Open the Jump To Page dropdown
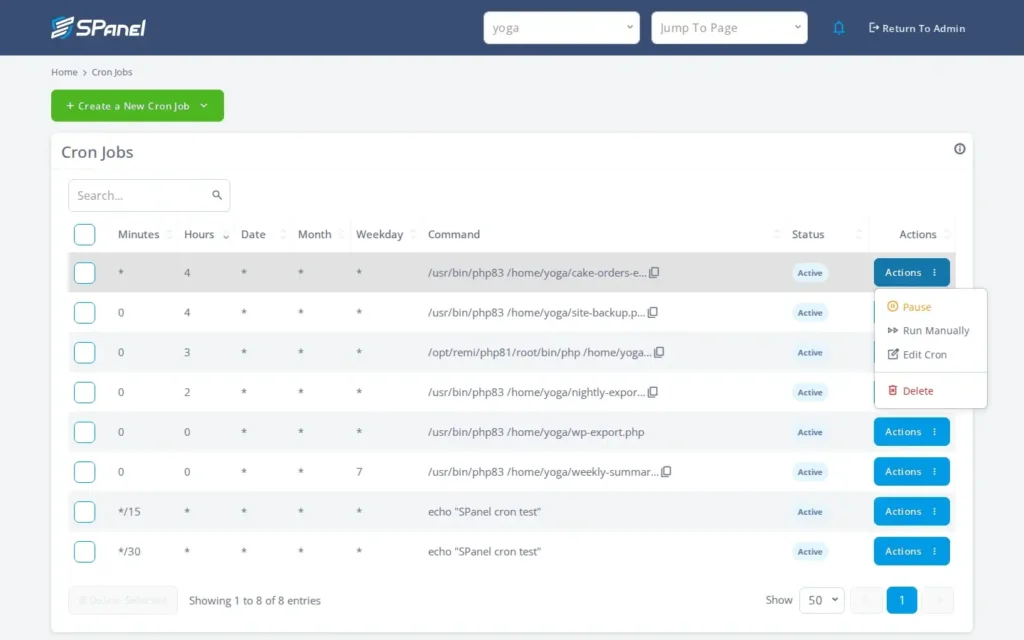Screen dimensions: 1024x640 [x=729, y=27]
